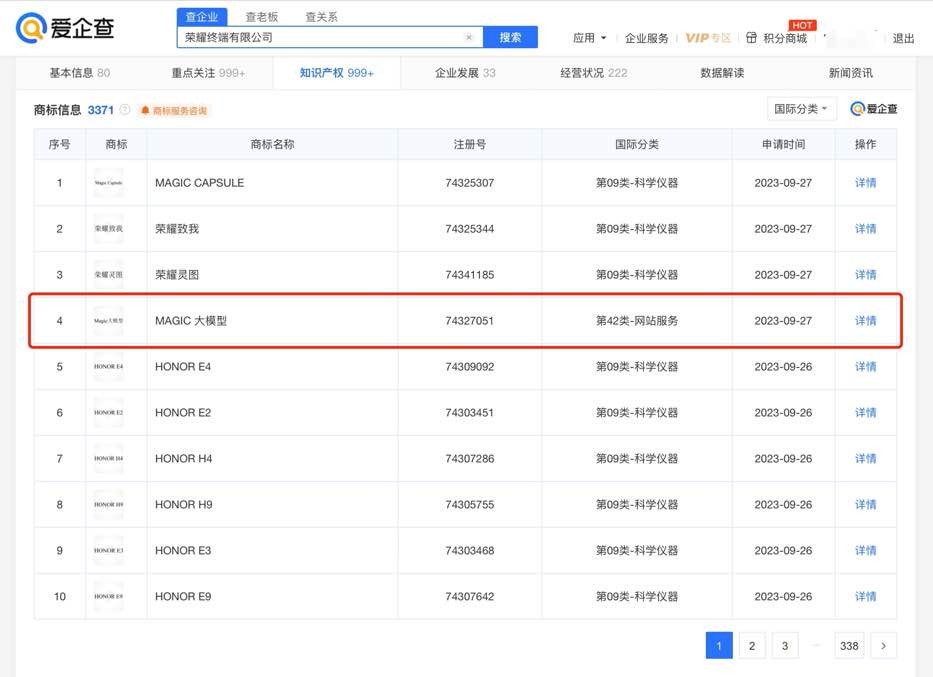Open the 企业服务 link
The image size is (933, 677).
point(646,38)
